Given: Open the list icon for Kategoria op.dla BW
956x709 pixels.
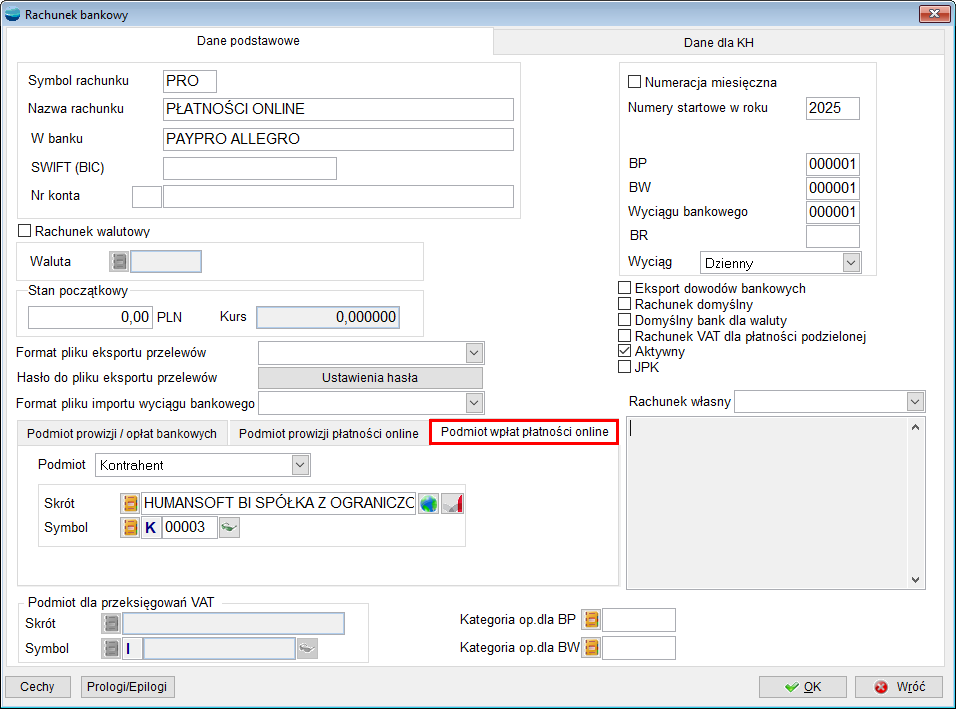Looking at the screenshot, I should pos(591,648).
